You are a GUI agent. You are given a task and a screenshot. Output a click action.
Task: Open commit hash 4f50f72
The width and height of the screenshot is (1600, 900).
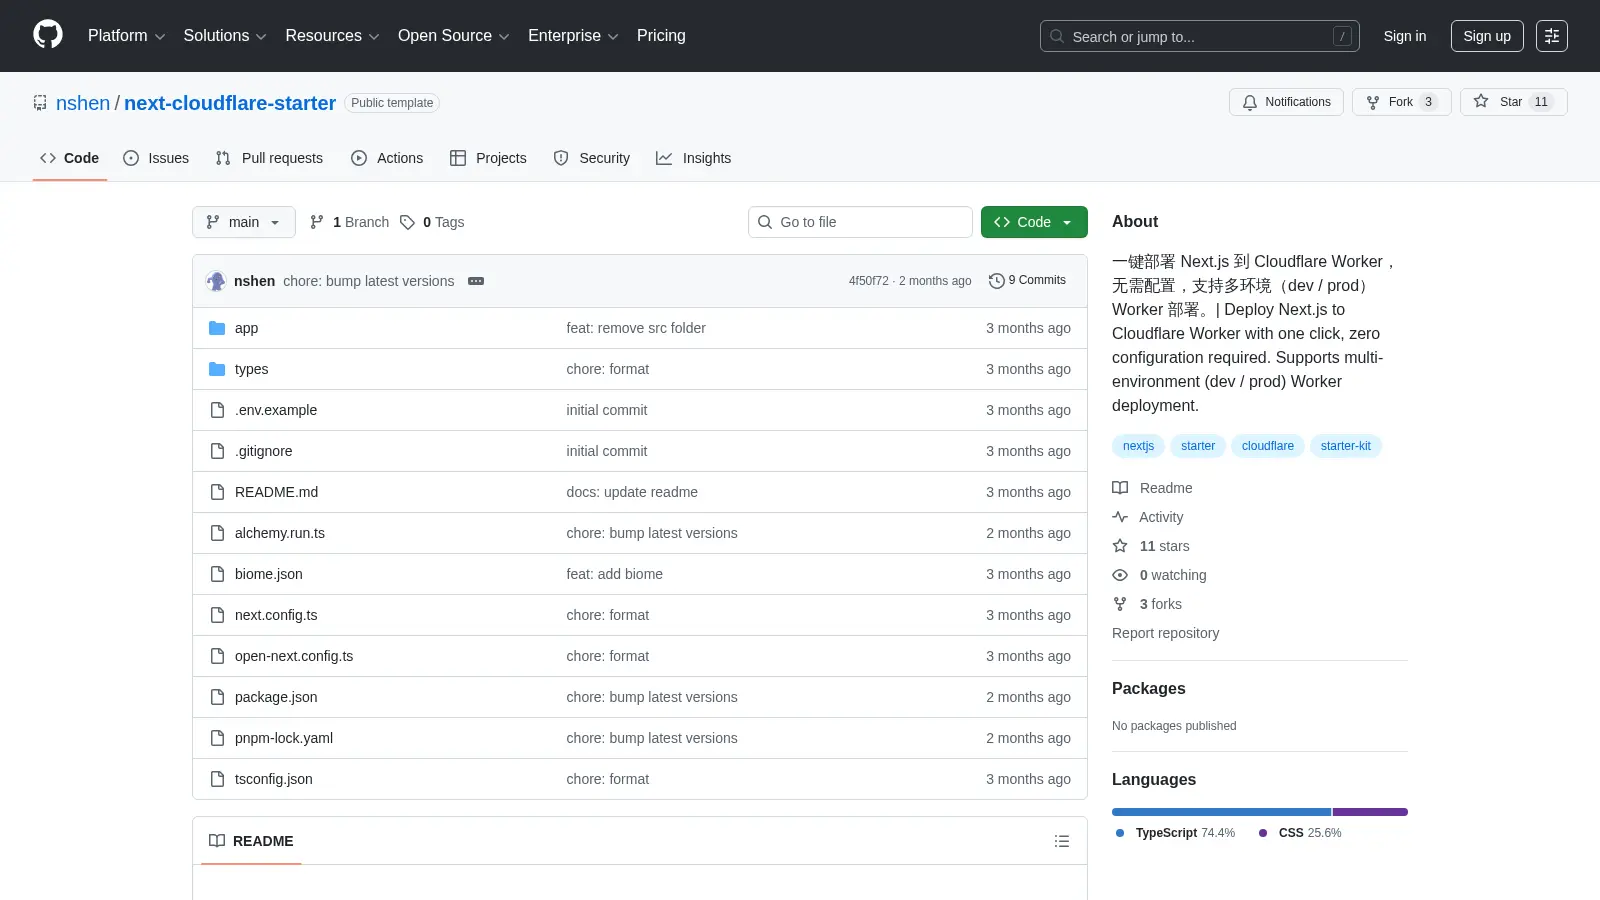[868, 281]
